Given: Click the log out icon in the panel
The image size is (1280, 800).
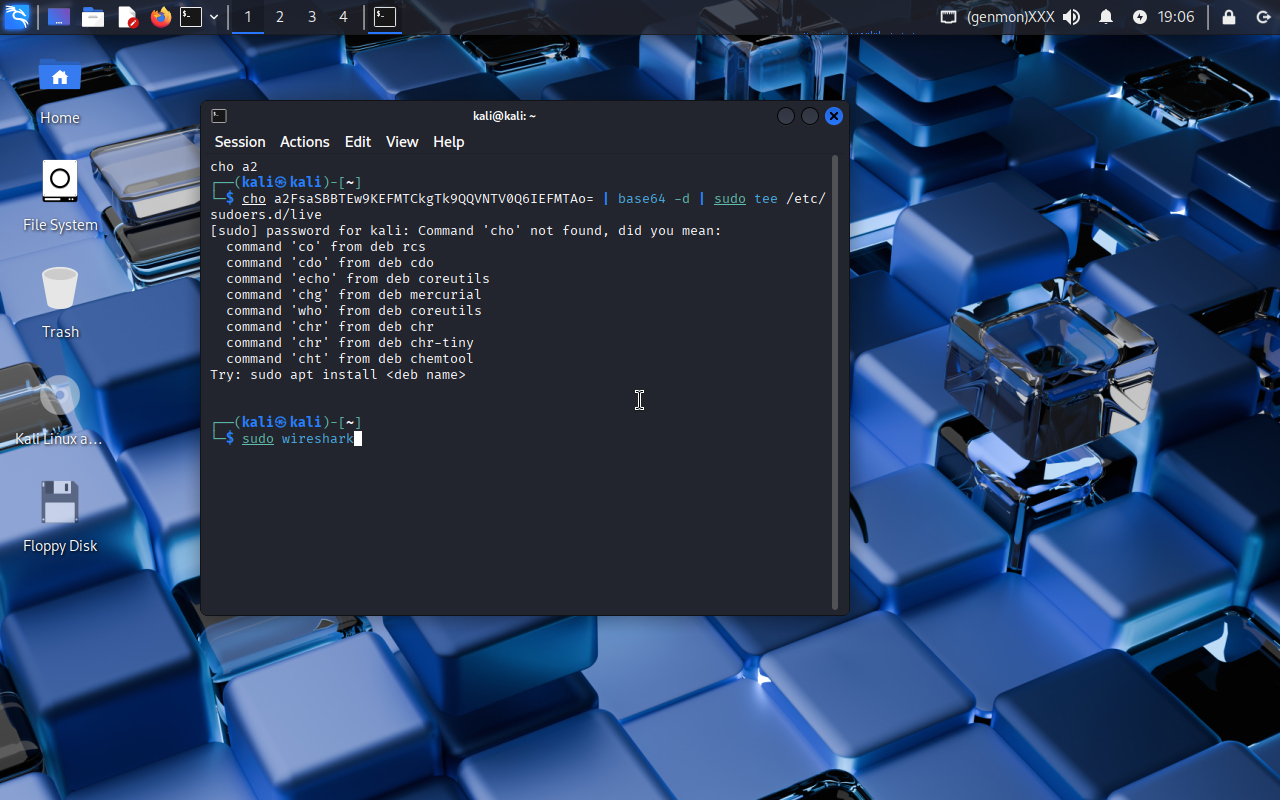Looking at the screenshot, I should [x=1263, y=17].
